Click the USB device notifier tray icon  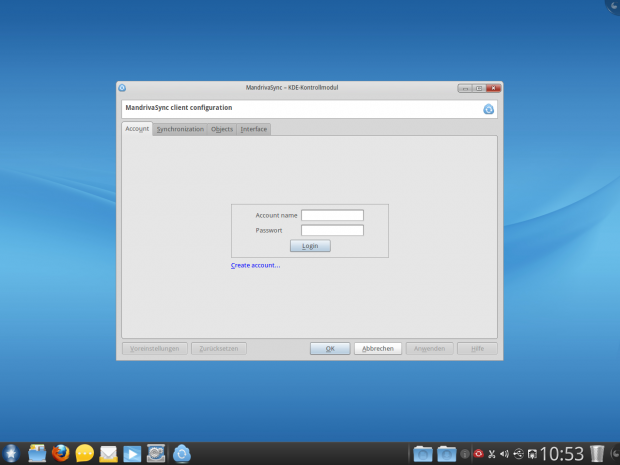tap(518, 454)
